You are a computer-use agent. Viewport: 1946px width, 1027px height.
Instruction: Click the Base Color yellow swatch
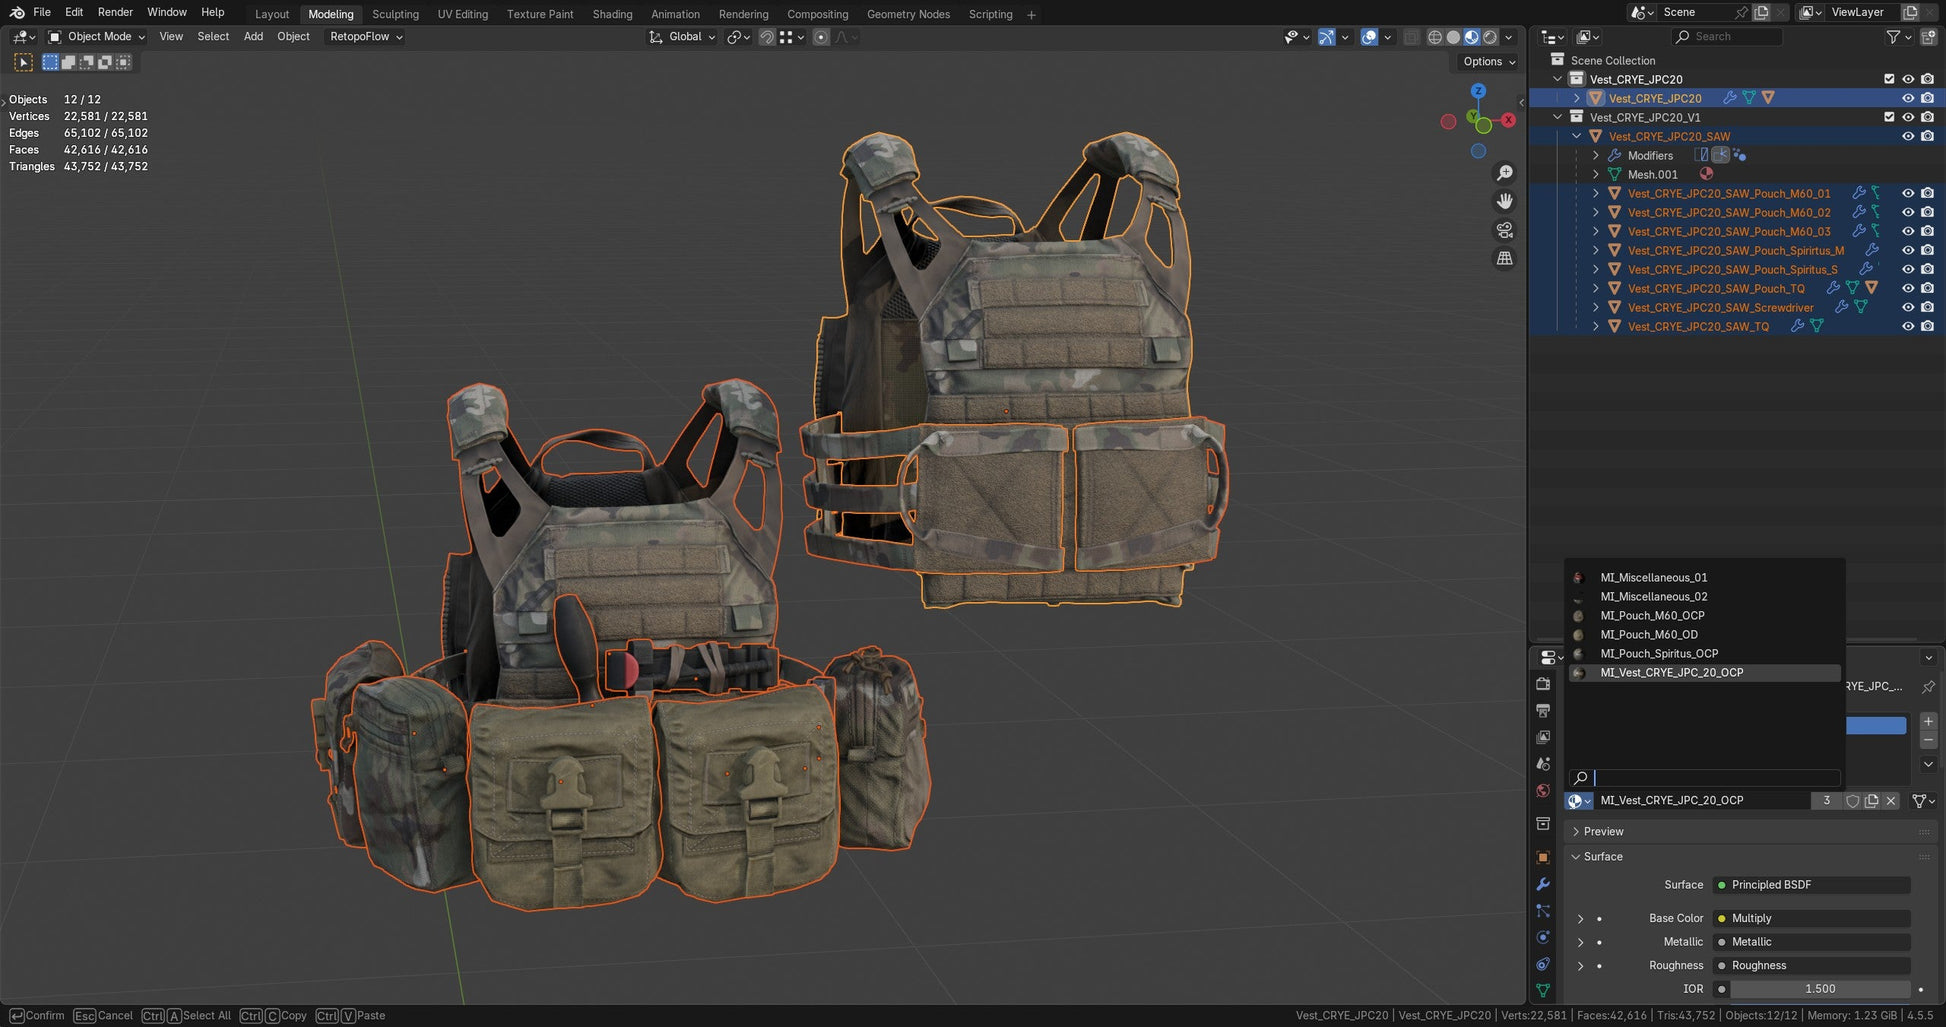(x=1722, y=918)
